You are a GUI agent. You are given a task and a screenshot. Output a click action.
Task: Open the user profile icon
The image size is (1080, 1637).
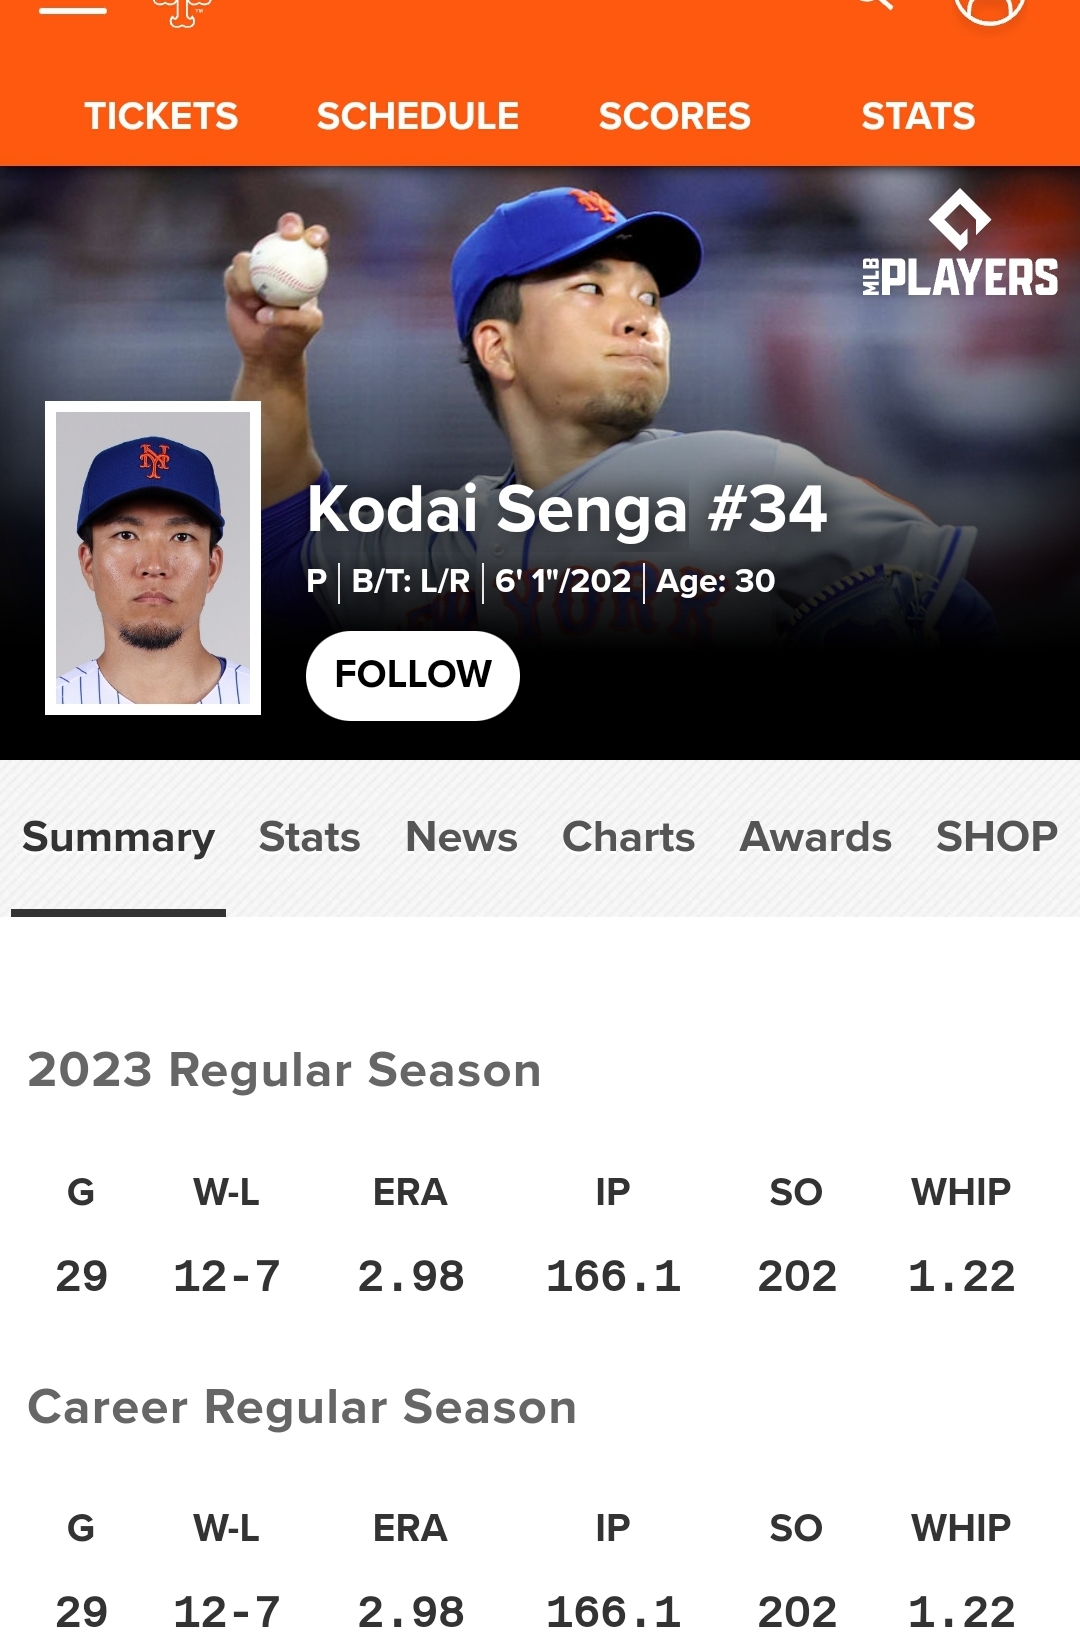tap(989, 8)
